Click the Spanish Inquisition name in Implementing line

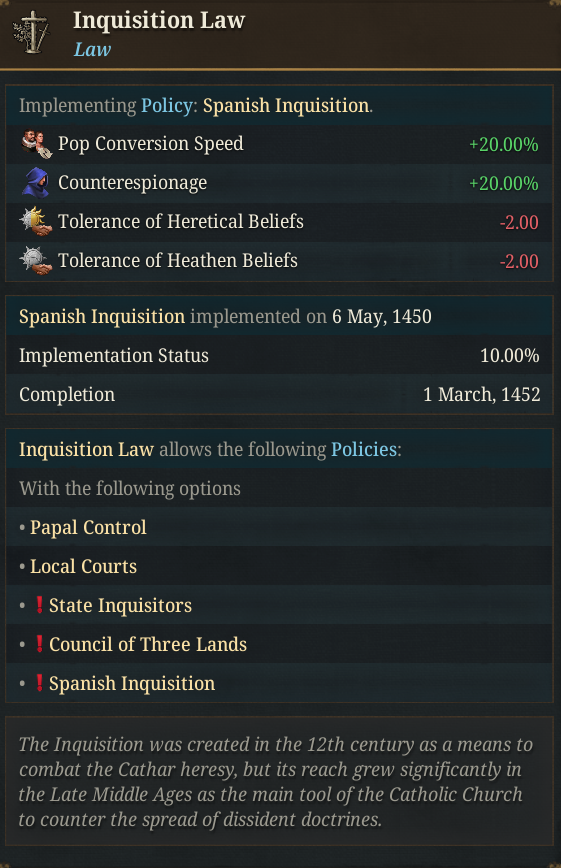coord(286,105)
